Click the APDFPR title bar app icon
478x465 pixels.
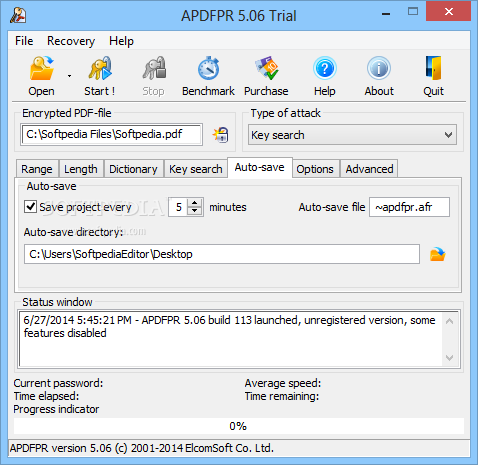(18, 15)
